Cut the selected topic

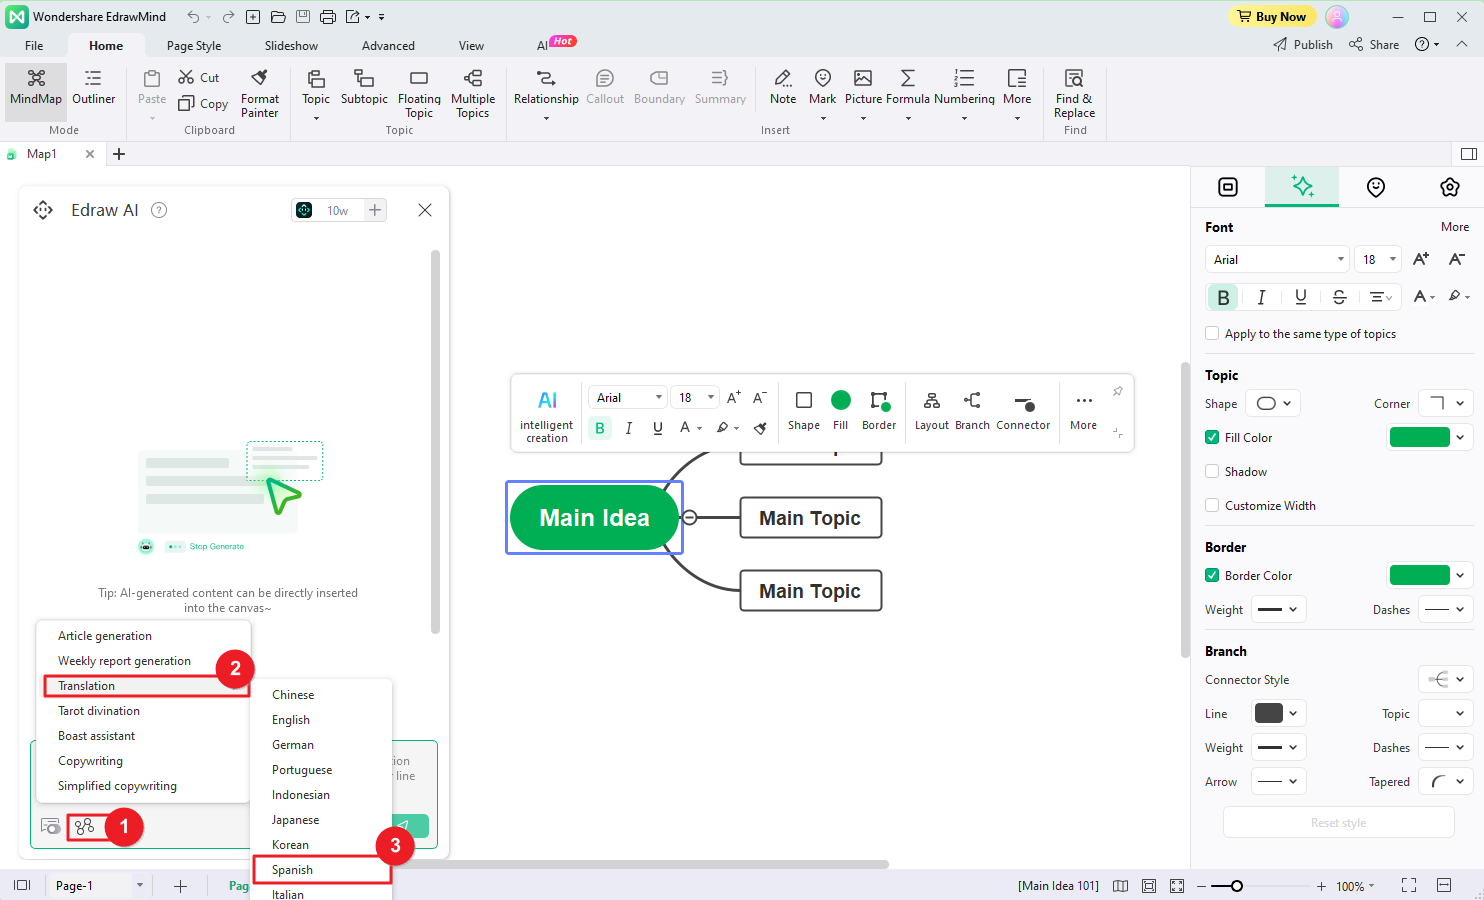coord(199,77)
